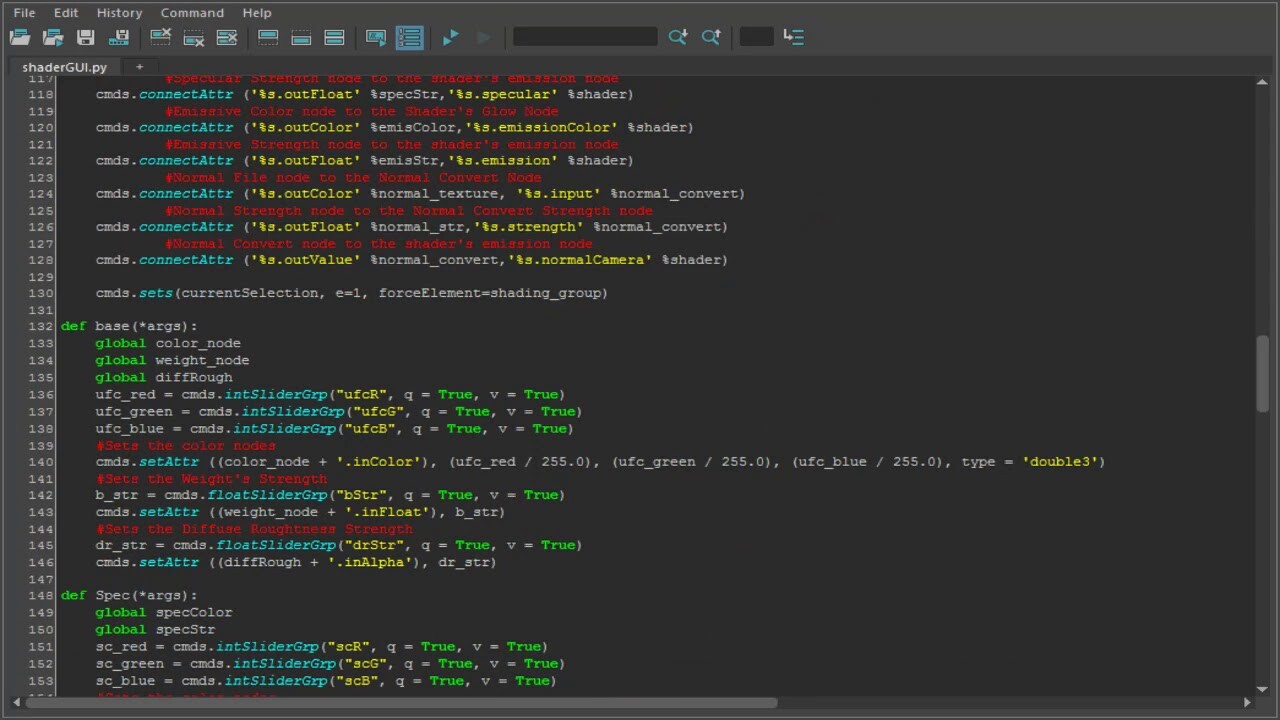1280x720 pixels.
Task: Open the Command menu
Action: (192, 13)
